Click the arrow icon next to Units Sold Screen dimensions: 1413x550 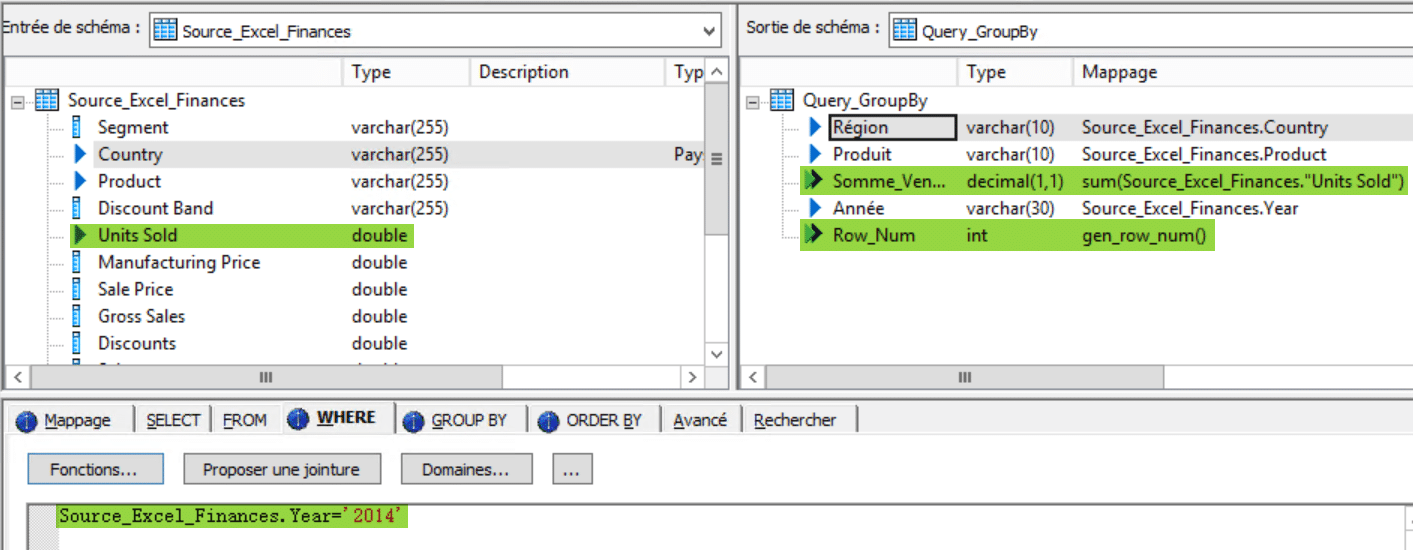tap(80, 236)
